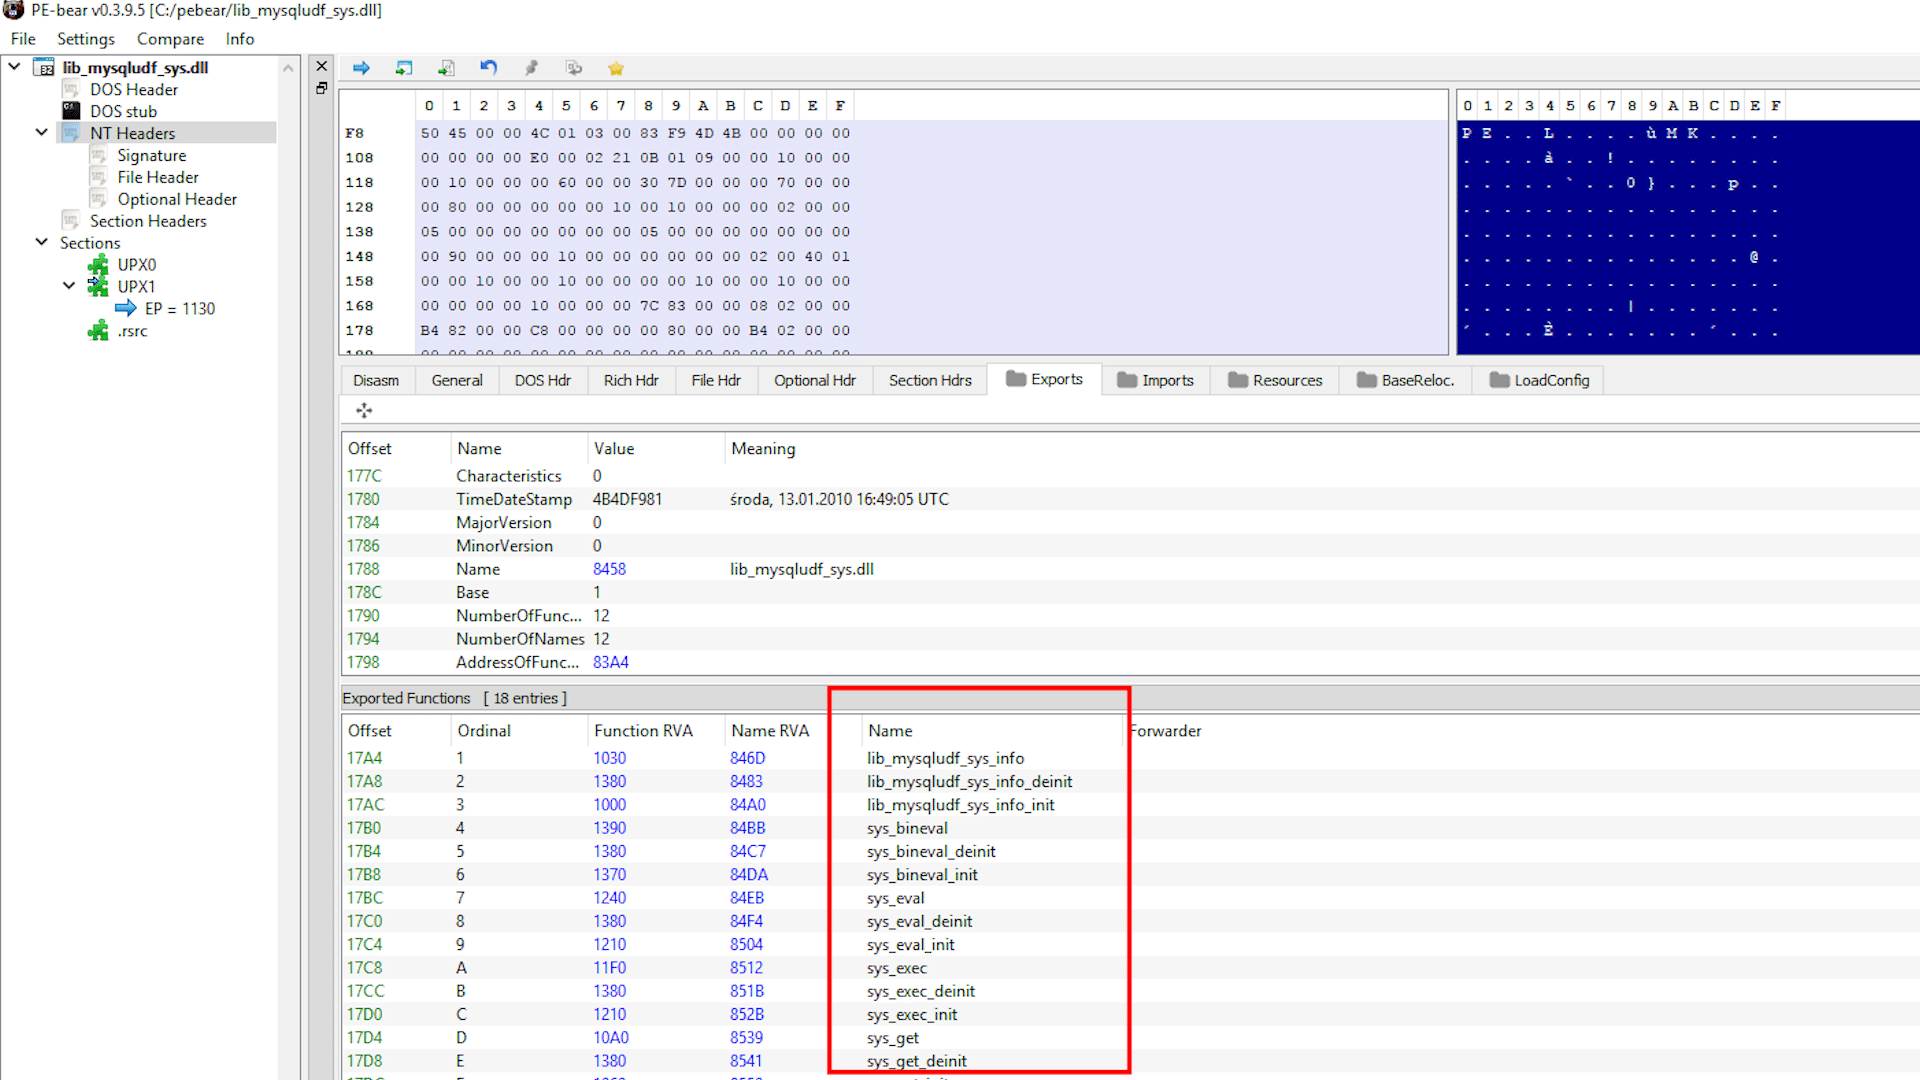This screenshot has width=1920, height=1080.
Task: Select the lib_mysqludf_sys_info_deinit export row
Action: (969, 782)
